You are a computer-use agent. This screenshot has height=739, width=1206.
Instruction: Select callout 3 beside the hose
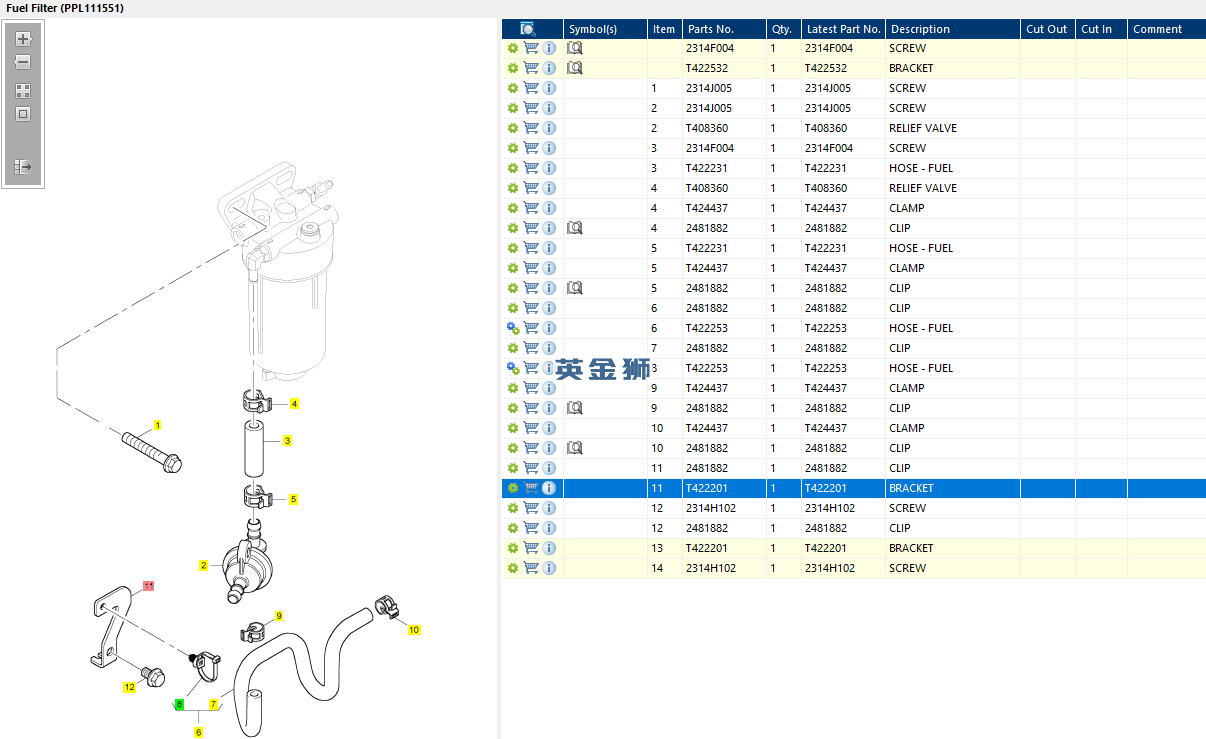point(287,440)
